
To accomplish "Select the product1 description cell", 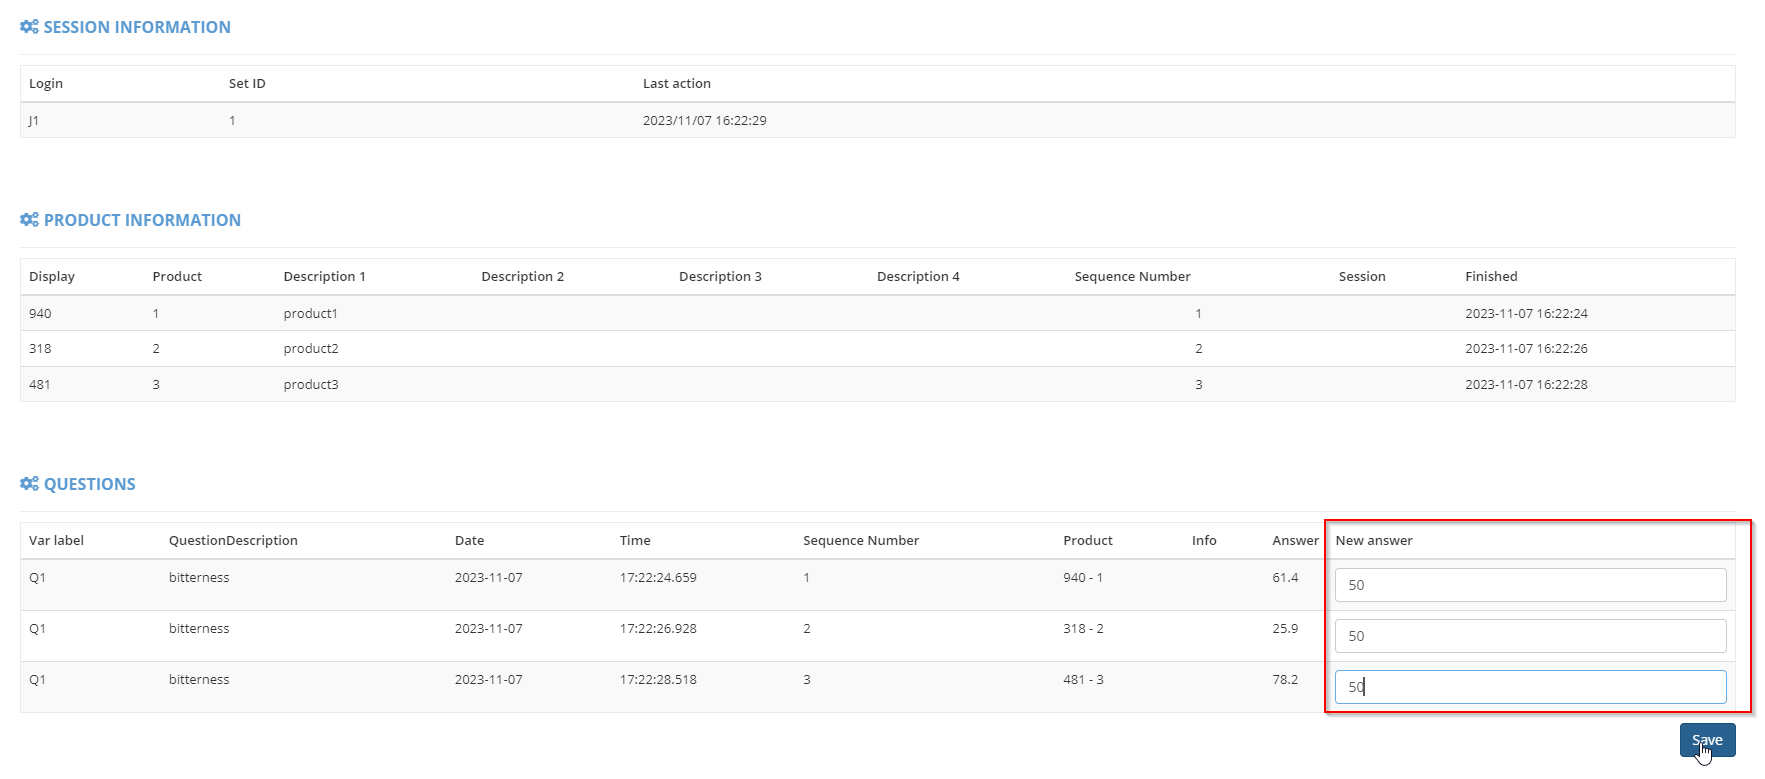I will (x=310, y=314).
